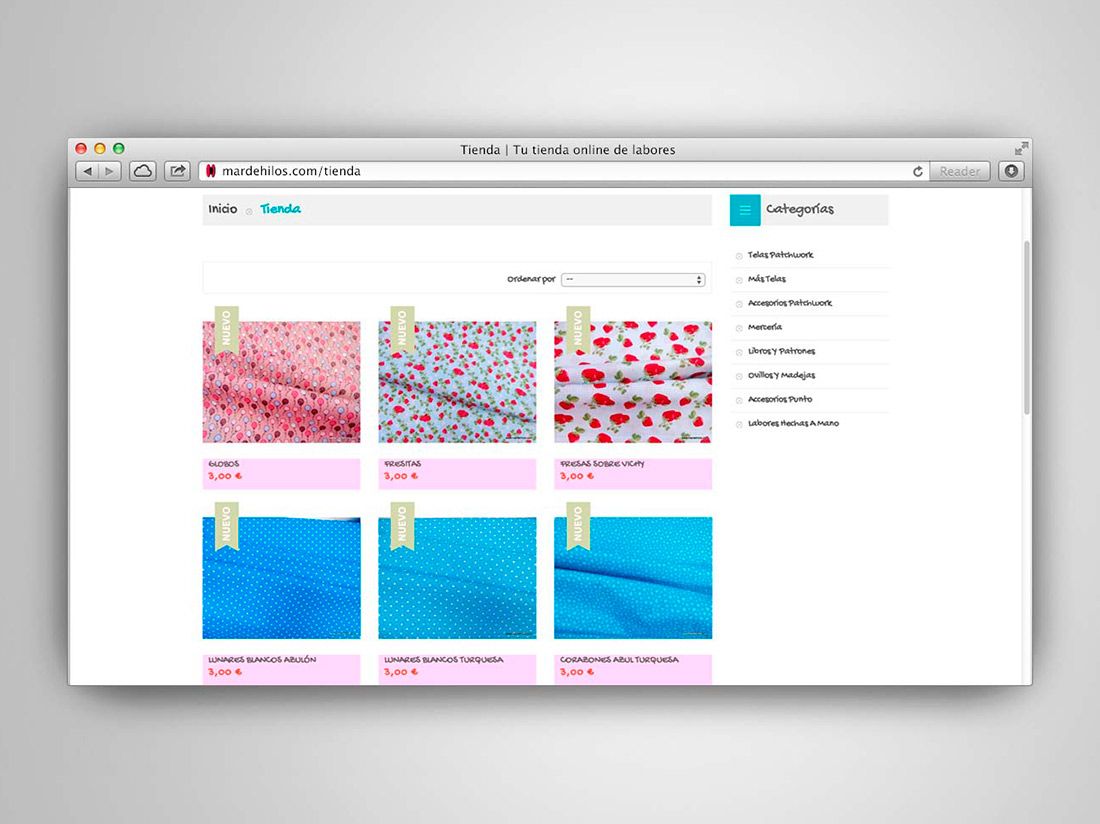Viewport: 1100px width, 824px height.
Task: Click the teal Categorías menu icon
Action: click(745, 210)
